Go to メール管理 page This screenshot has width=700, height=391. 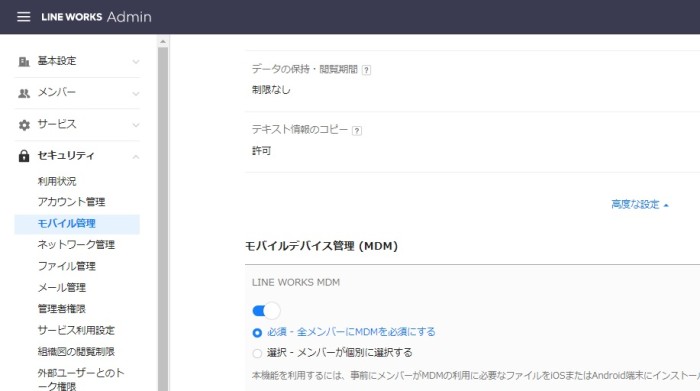click(62, 287)
